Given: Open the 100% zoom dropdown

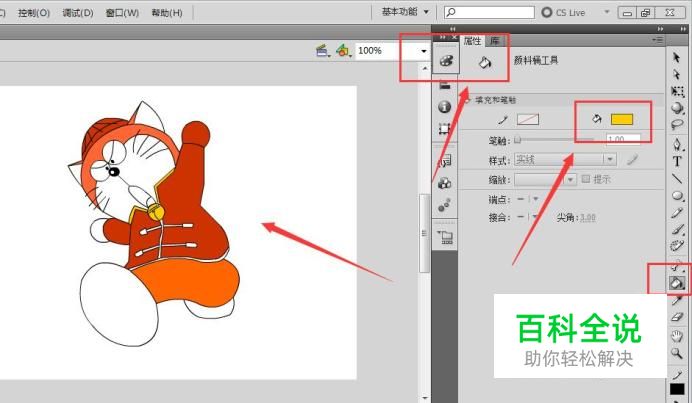Looking at the screenshot, I should click(424, 51).
